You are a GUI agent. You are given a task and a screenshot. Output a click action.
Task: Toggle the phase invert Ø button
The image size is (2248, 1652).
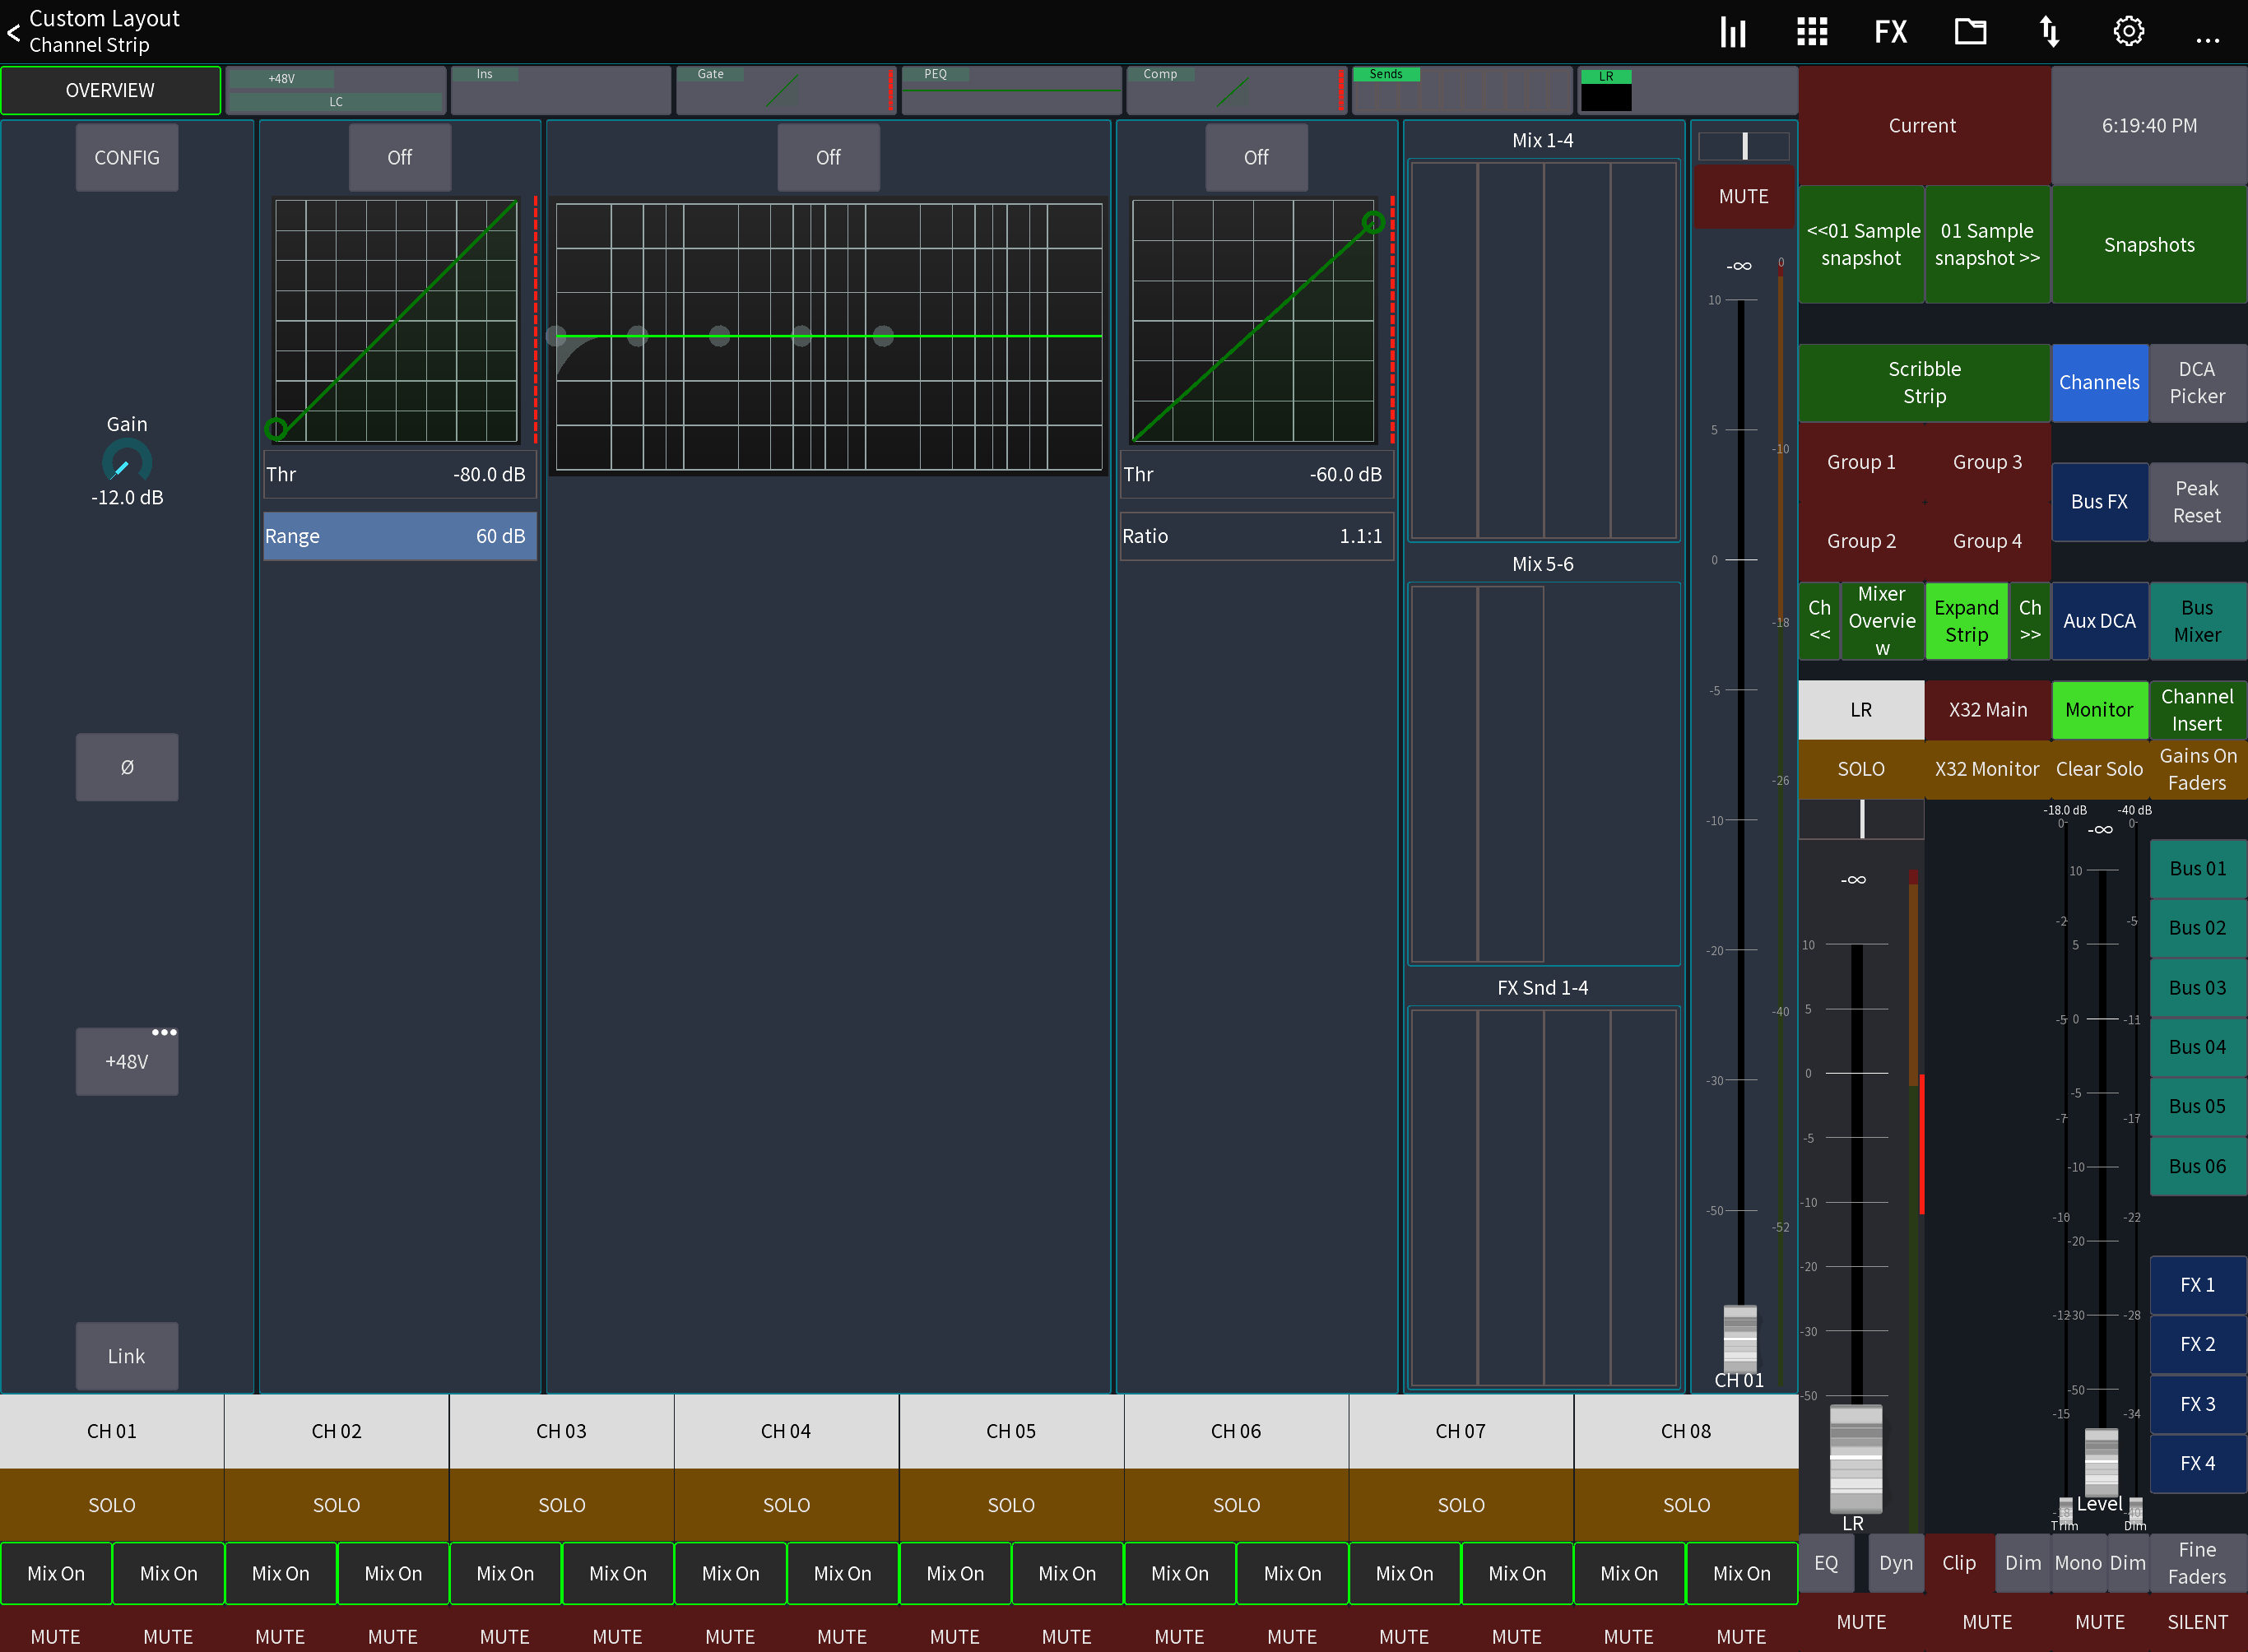pos(126,767)
